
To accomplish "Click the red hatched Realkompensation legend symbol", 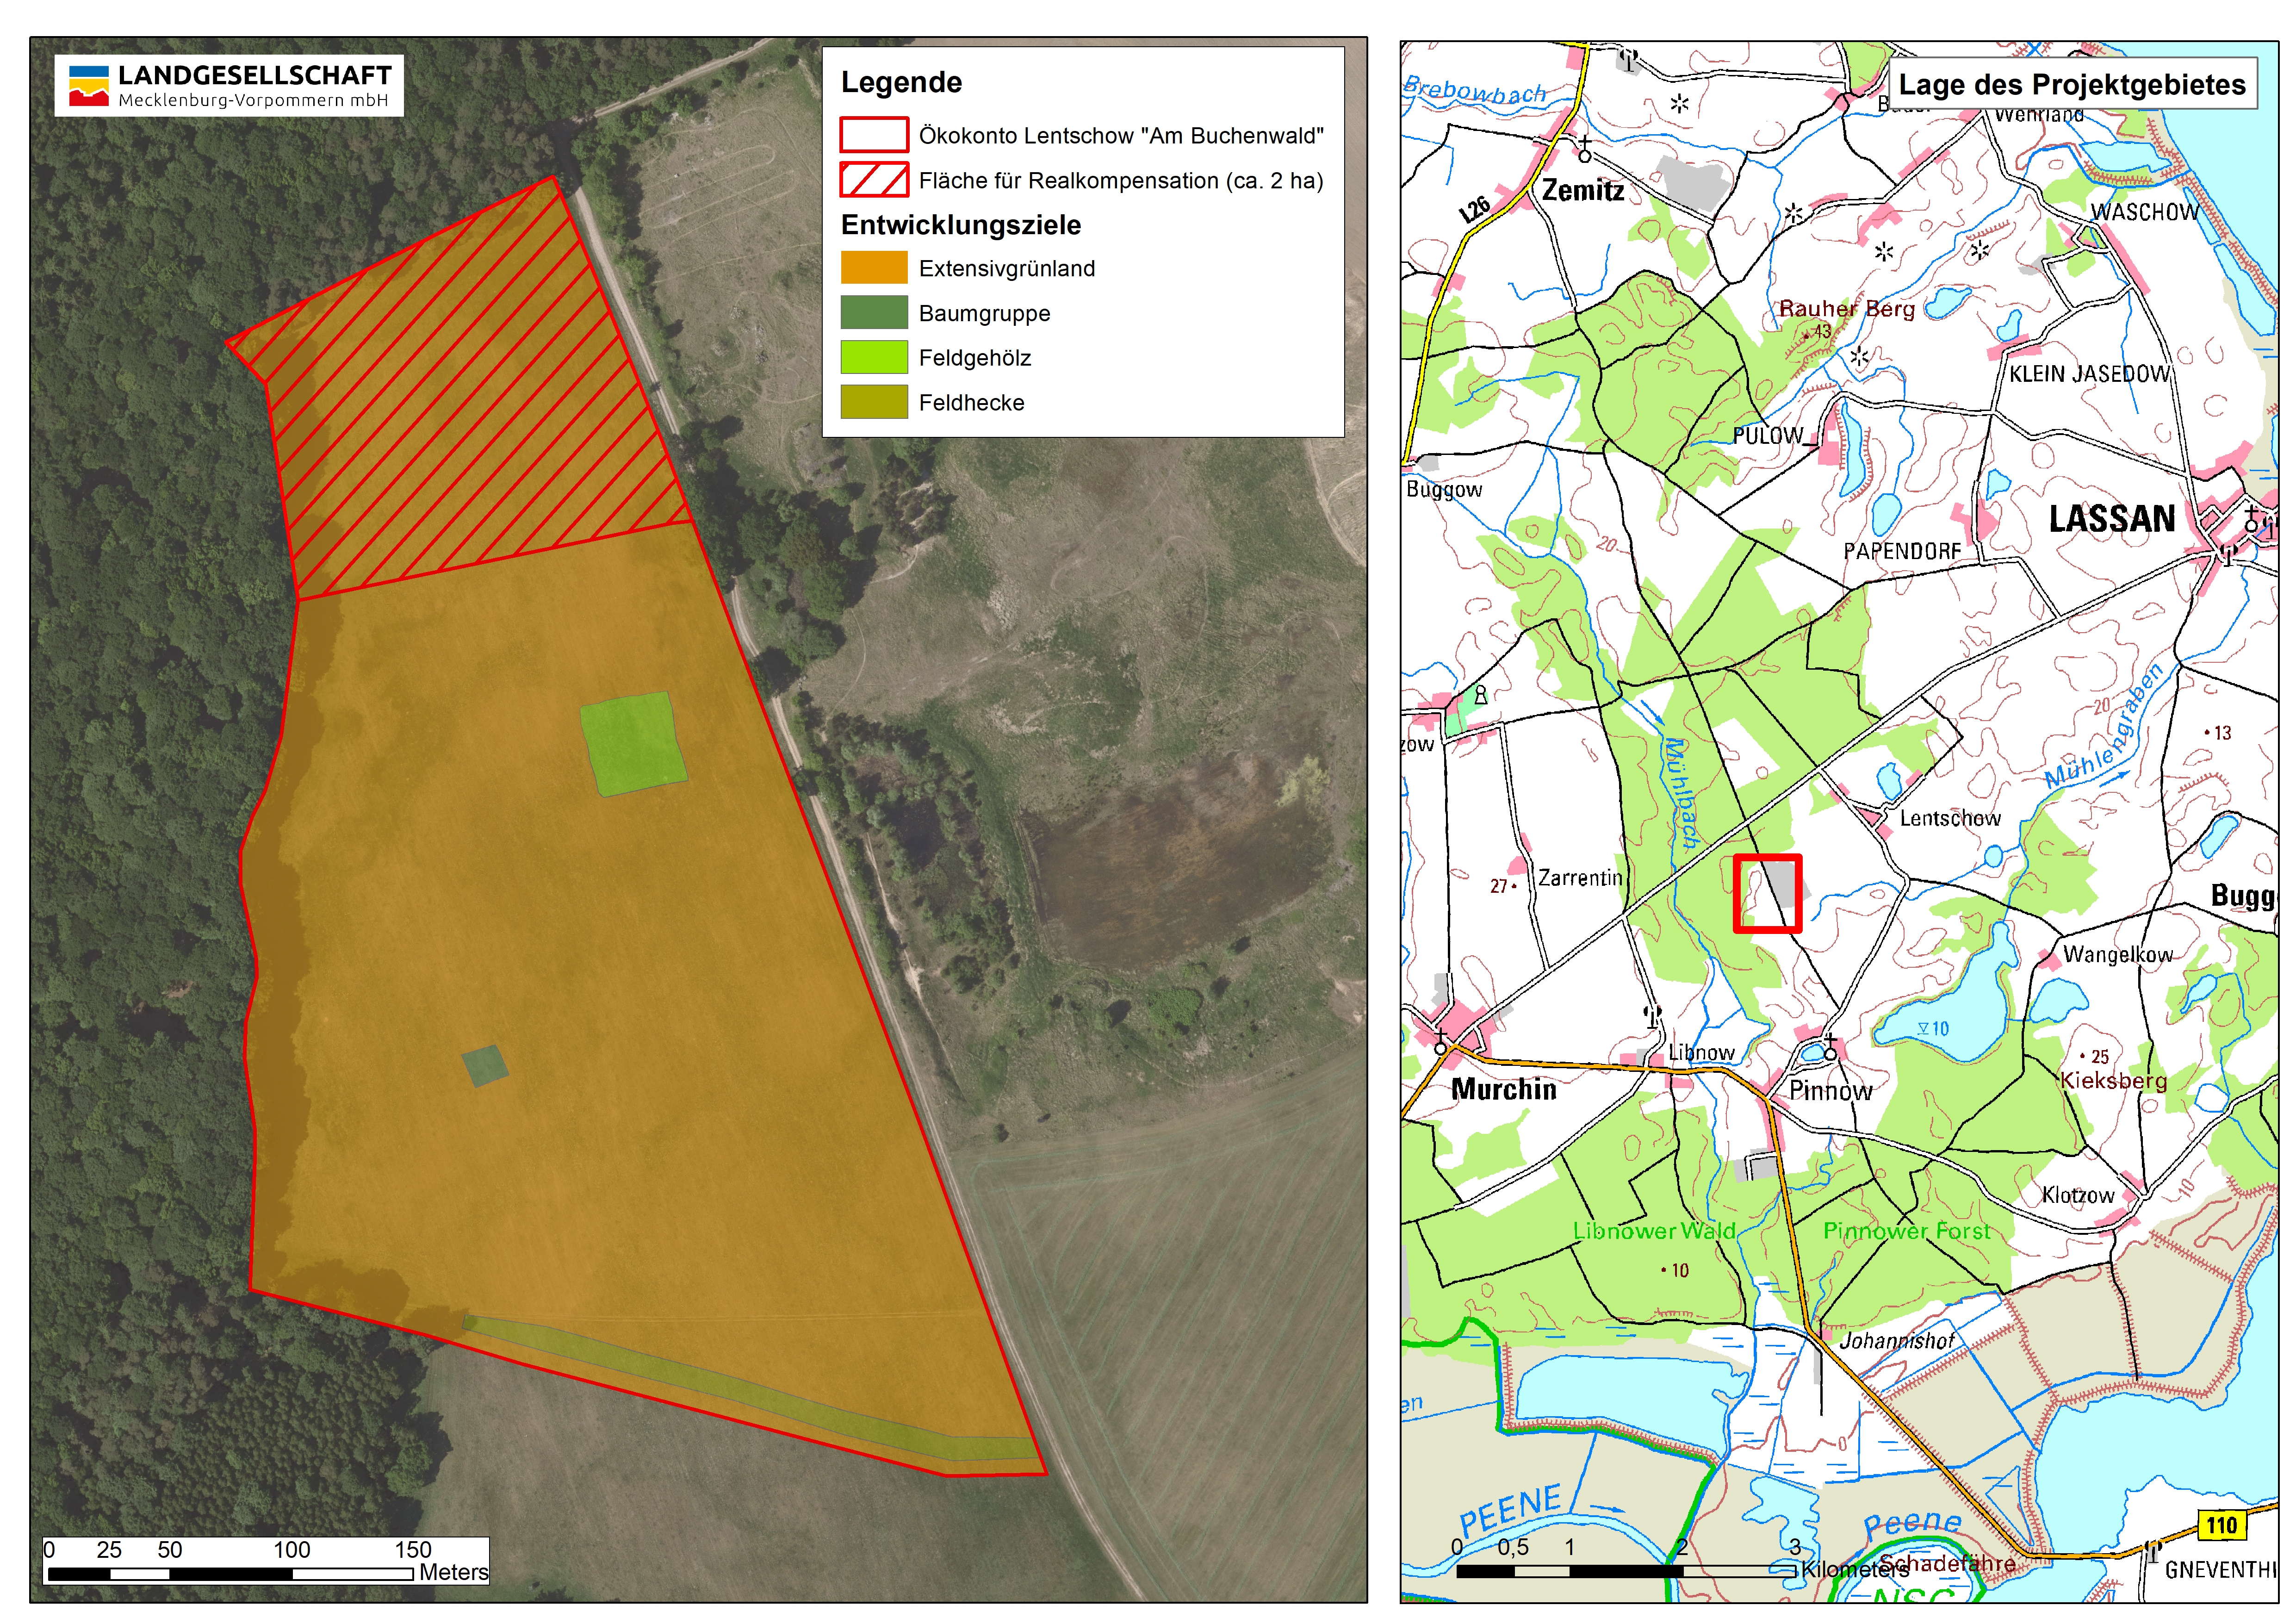I will click(x=874, y=180).
